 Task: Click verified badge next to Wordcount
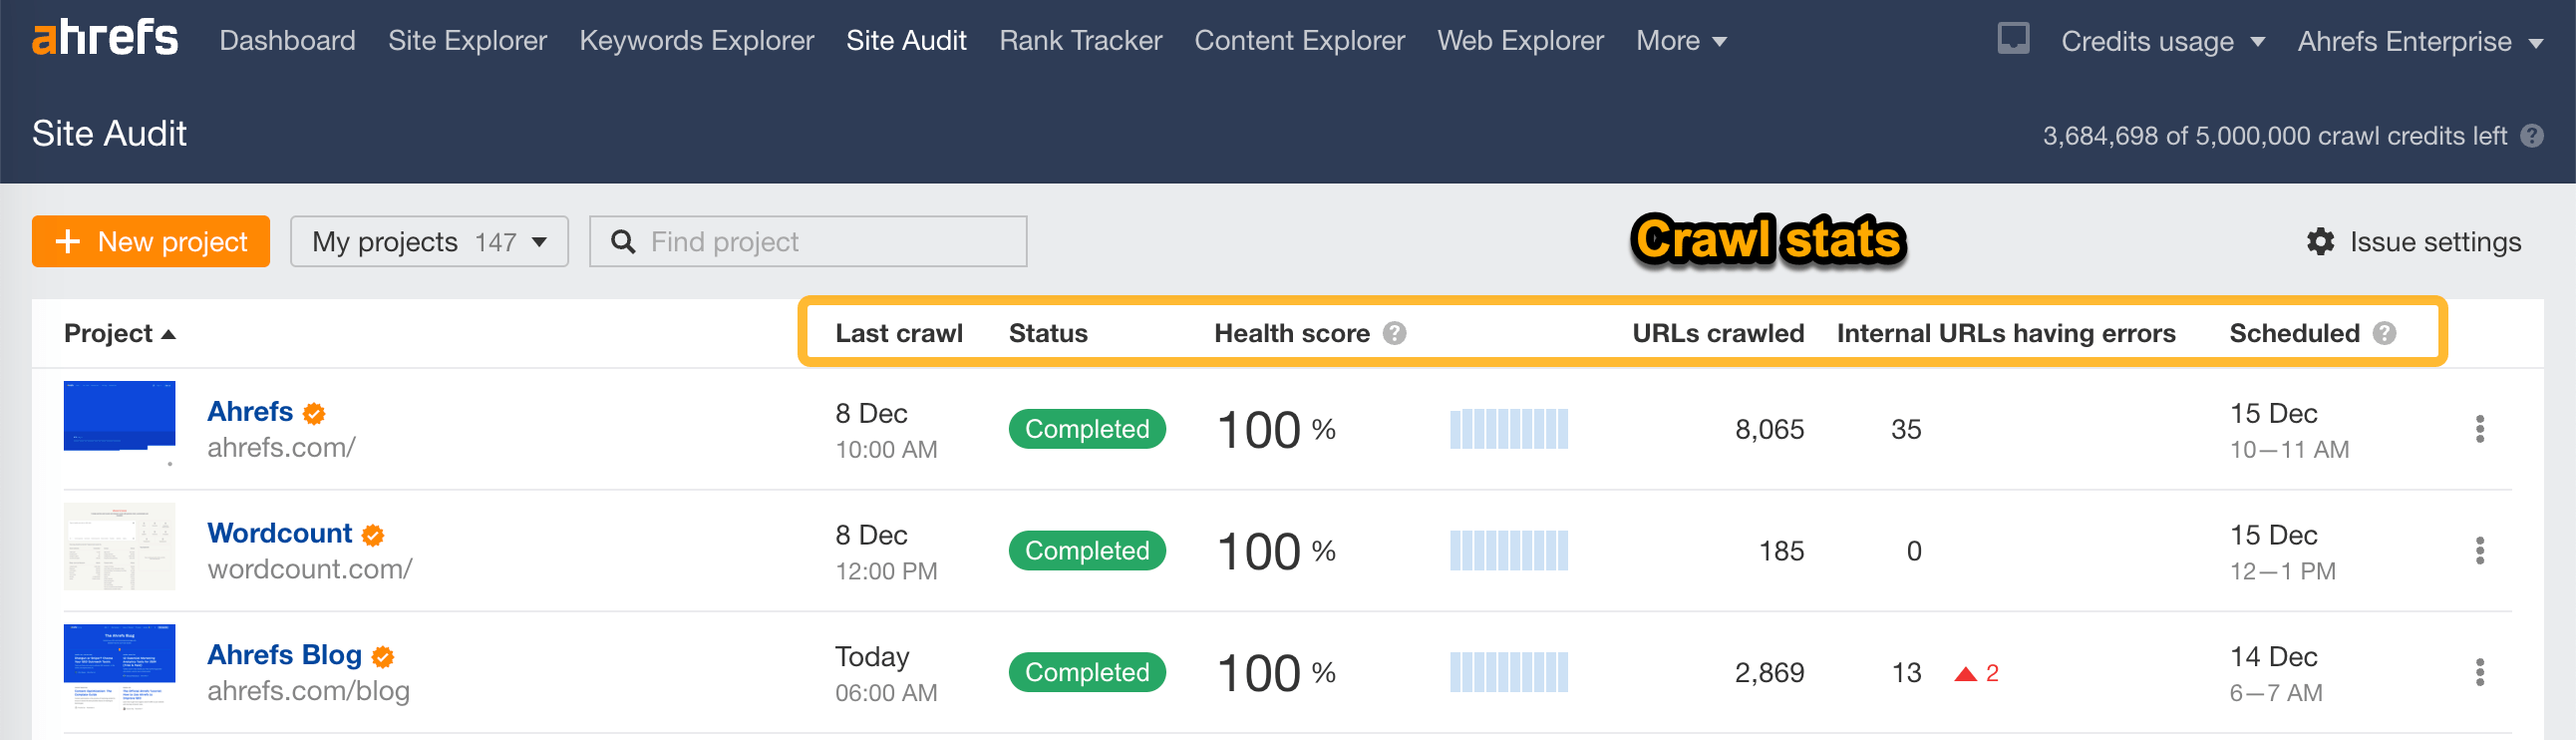[x=373, y=535]
